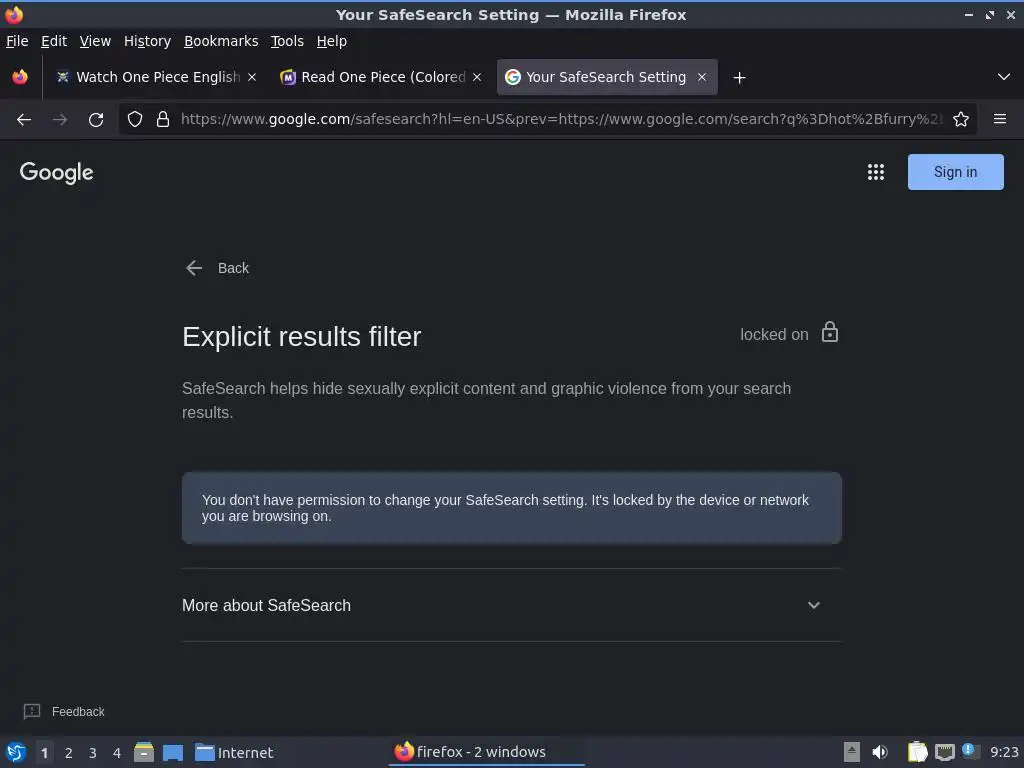The height and width of the screenshot is (768, 1024).
Task: Open the tracking protection shield icon
Action: click(135, 120)
